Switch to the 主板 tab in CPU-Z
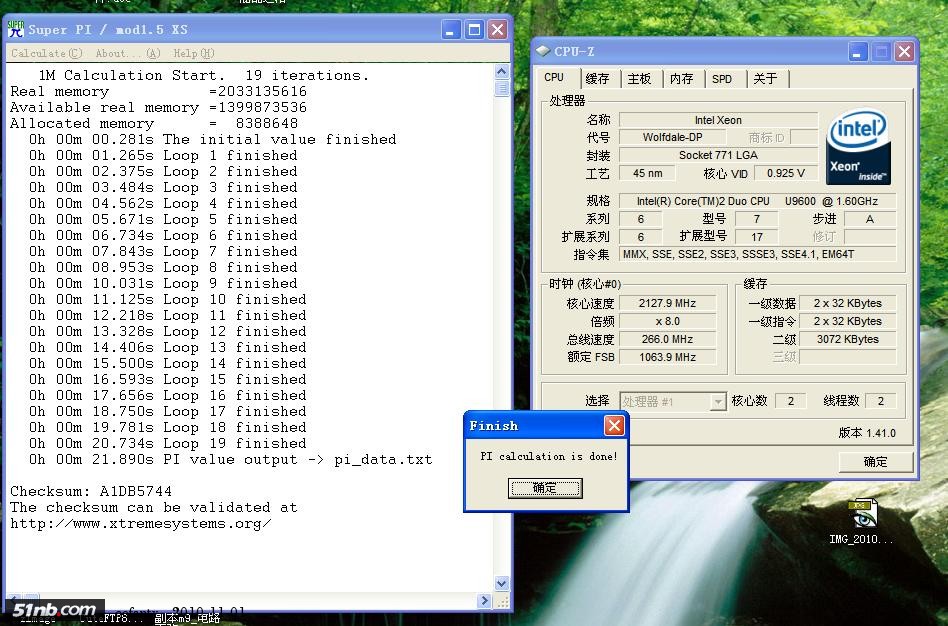Screen dimensions: 948x626 click(640, 79)
